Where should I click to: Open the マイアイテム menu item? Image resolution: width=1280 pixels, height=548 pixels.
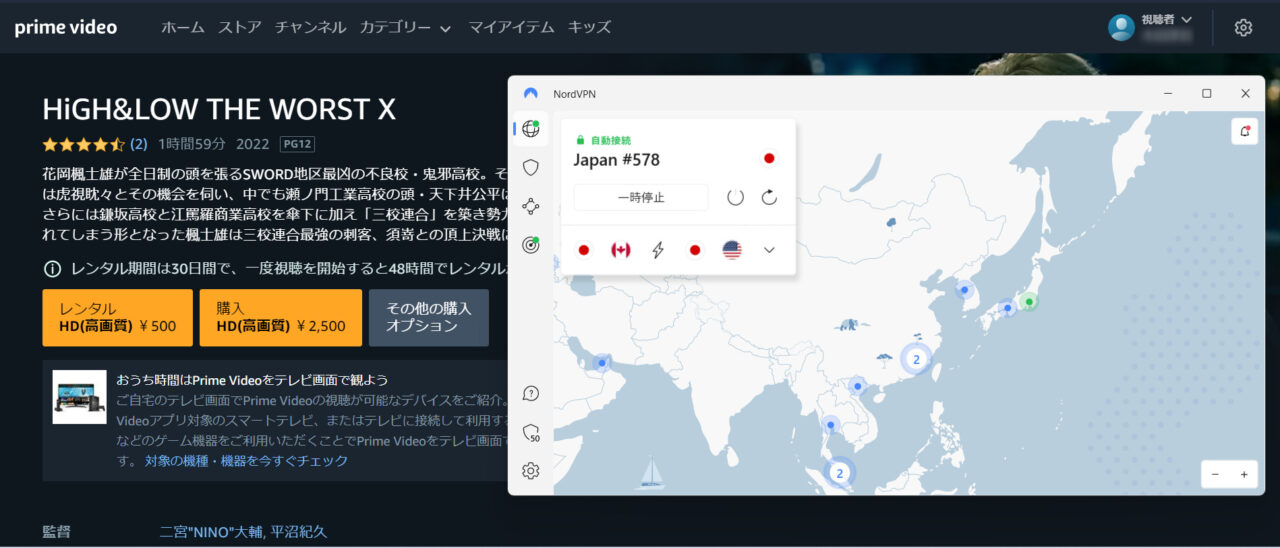[x=511, y=27]
